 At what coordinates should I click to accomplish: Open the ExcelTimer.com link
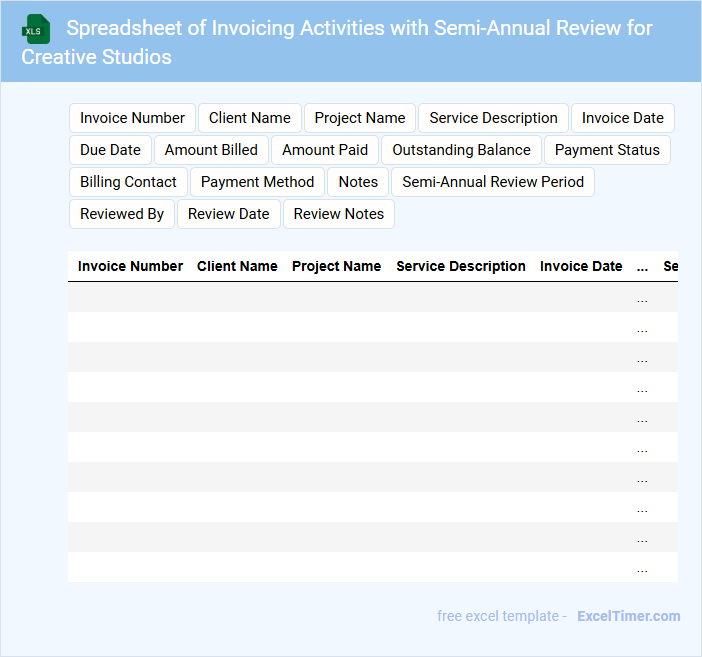629,616
